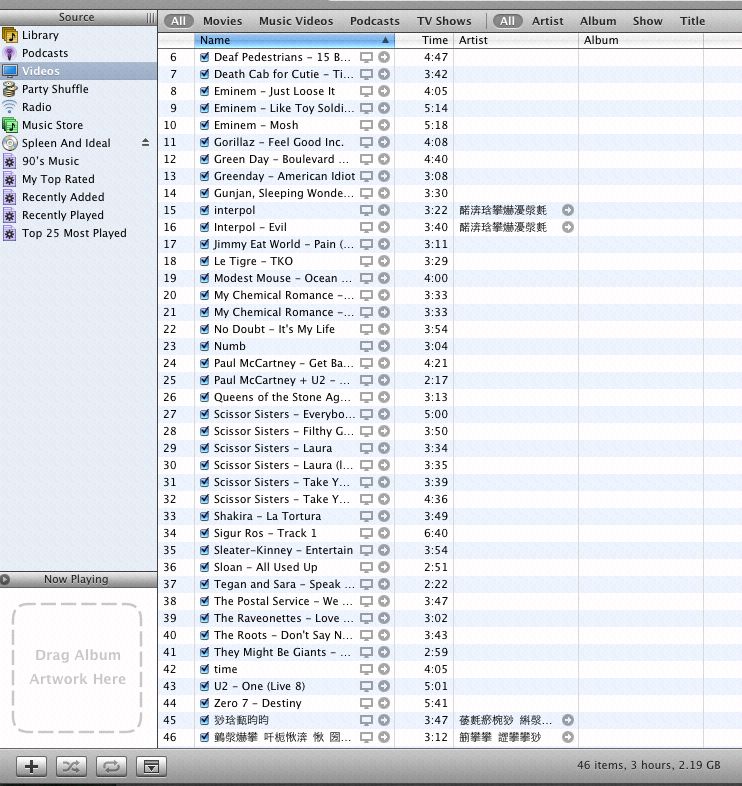Image resolution: width=742 pixels, height=786 pixels.
Task: Select the Tegan and Sara - Speak row
Action: pyautogui.click(x=450, y=584)
